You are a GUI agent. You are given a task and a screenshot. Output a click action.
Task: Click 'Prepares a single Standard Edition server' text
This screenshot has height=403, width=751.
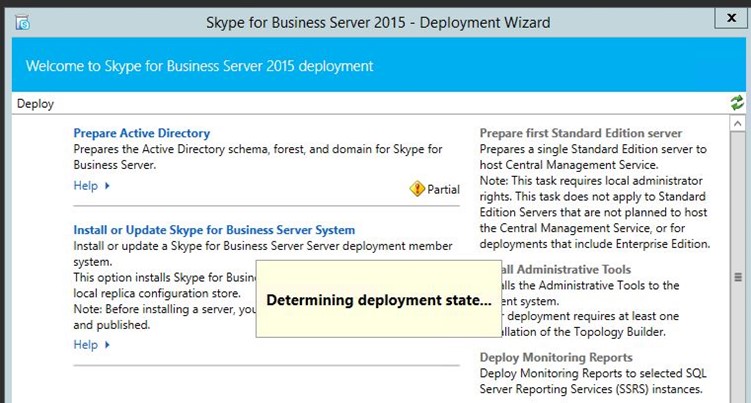593,157
